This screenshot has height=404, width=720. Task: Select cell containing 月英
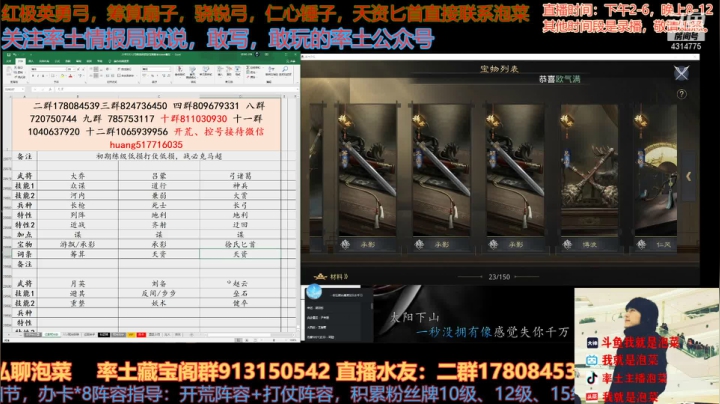click(78, 284)
